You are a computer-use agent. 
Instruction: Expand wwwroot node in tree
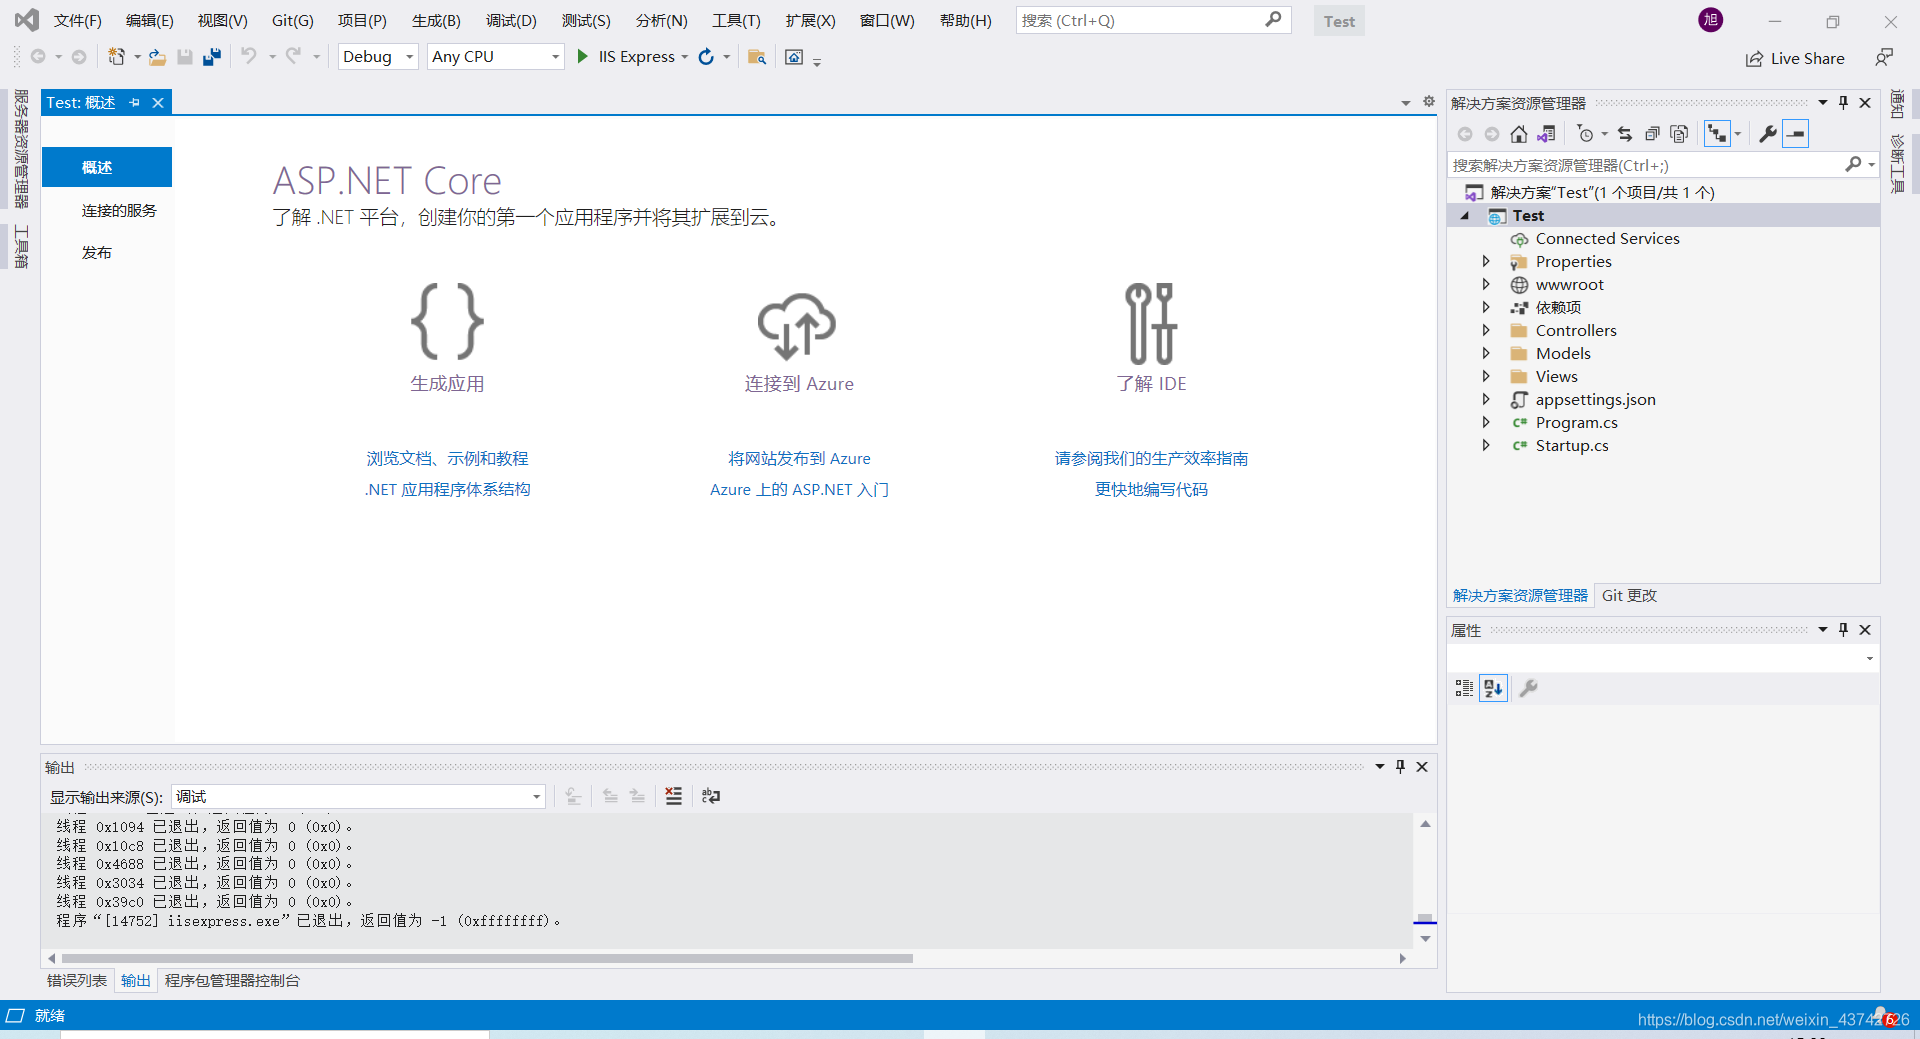(1486, 285)
